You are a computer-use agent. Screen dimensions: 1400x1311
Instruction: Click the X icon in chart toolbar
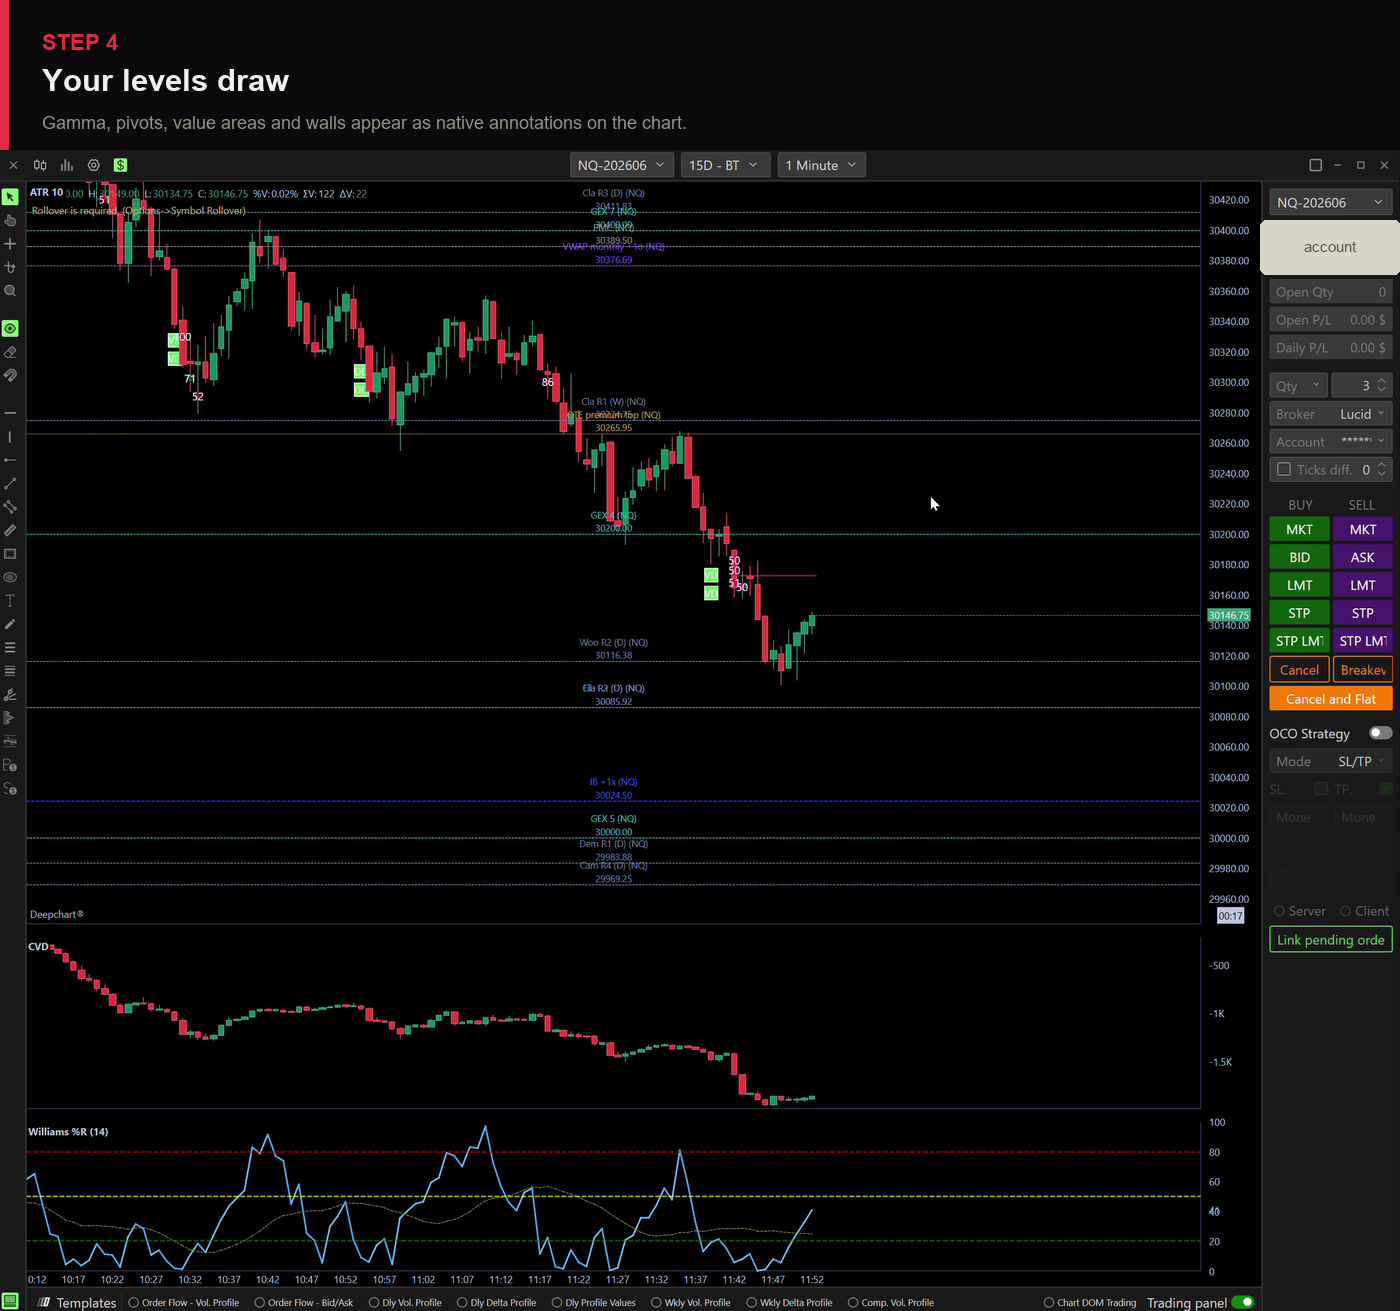13,165
